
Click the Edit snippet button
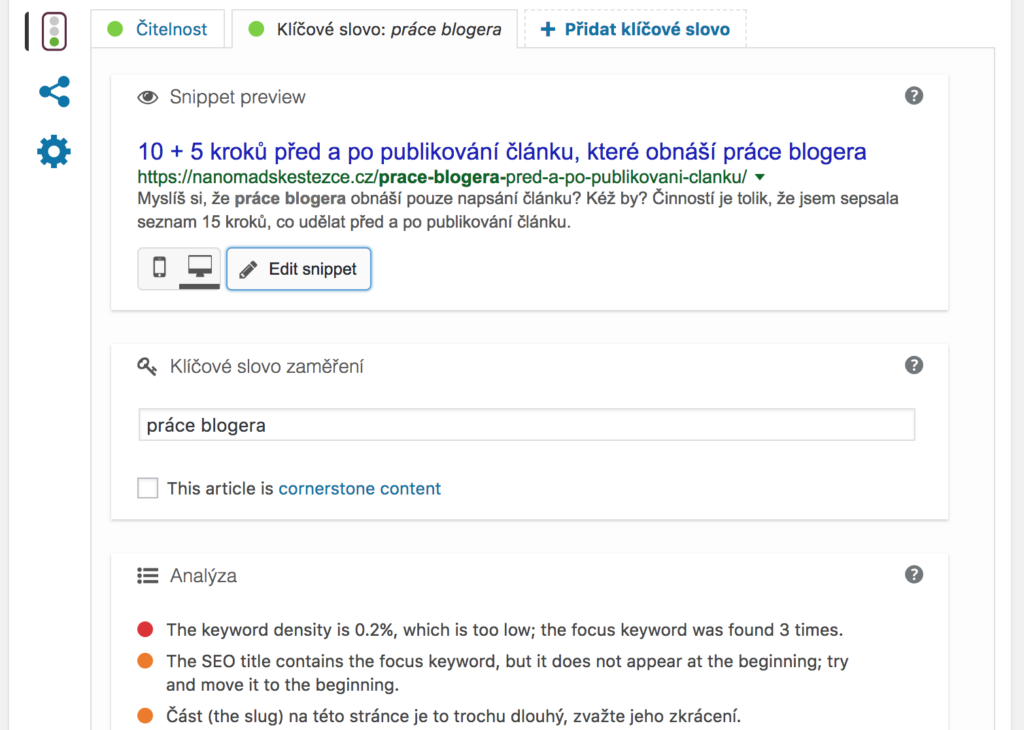(x=298, y=269)
